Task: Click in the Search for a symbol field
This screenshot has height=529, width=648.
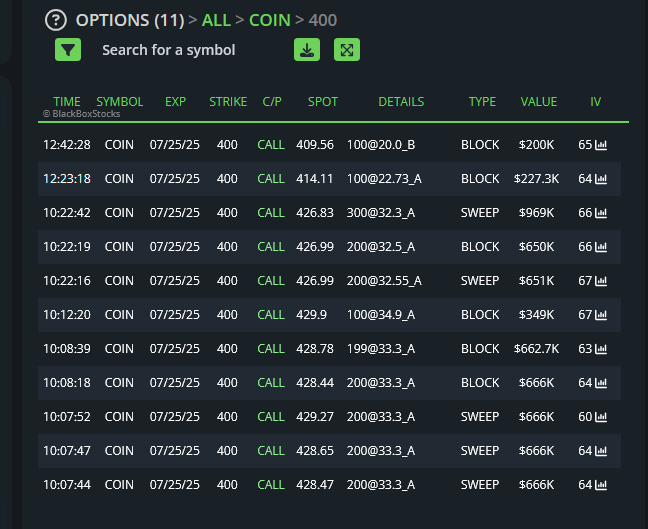Action: coord(169,50)
